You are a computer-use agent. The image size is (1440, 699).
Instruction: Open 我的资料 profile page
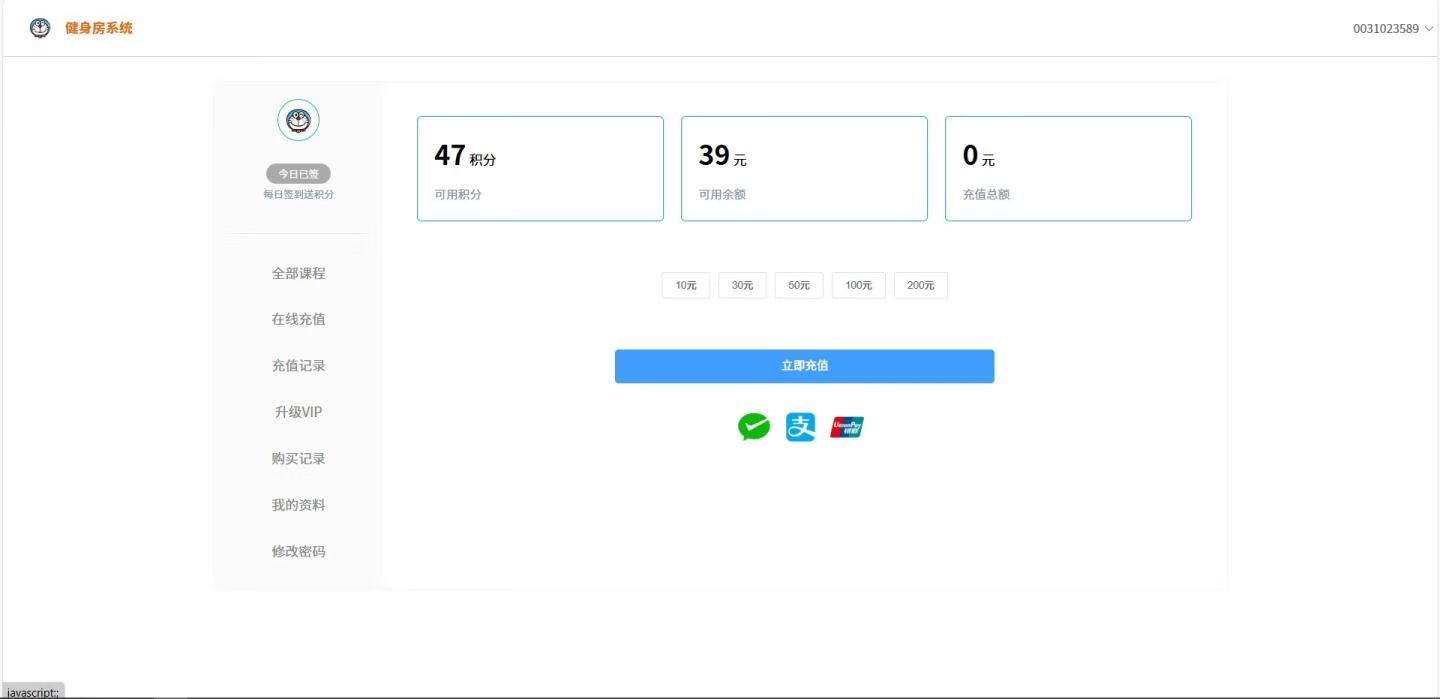[298, 505]
